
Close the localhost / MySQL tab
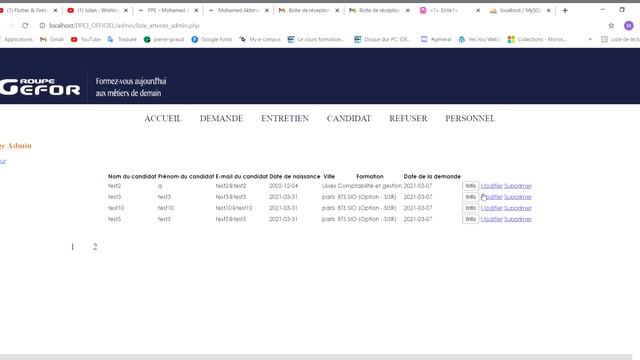(549, 10)
